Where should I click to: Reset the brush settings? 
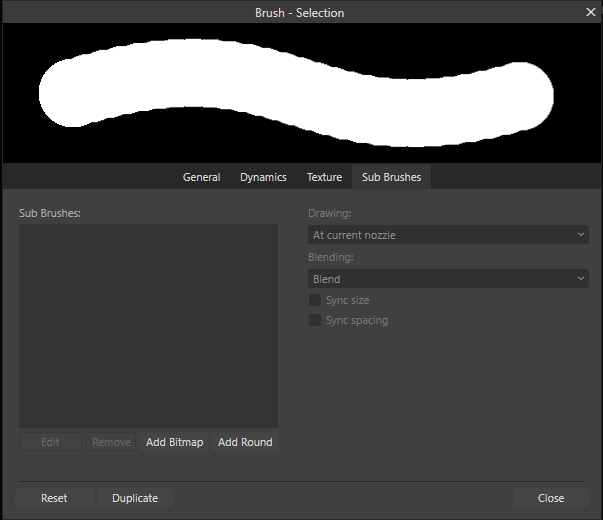click(54, 498)
